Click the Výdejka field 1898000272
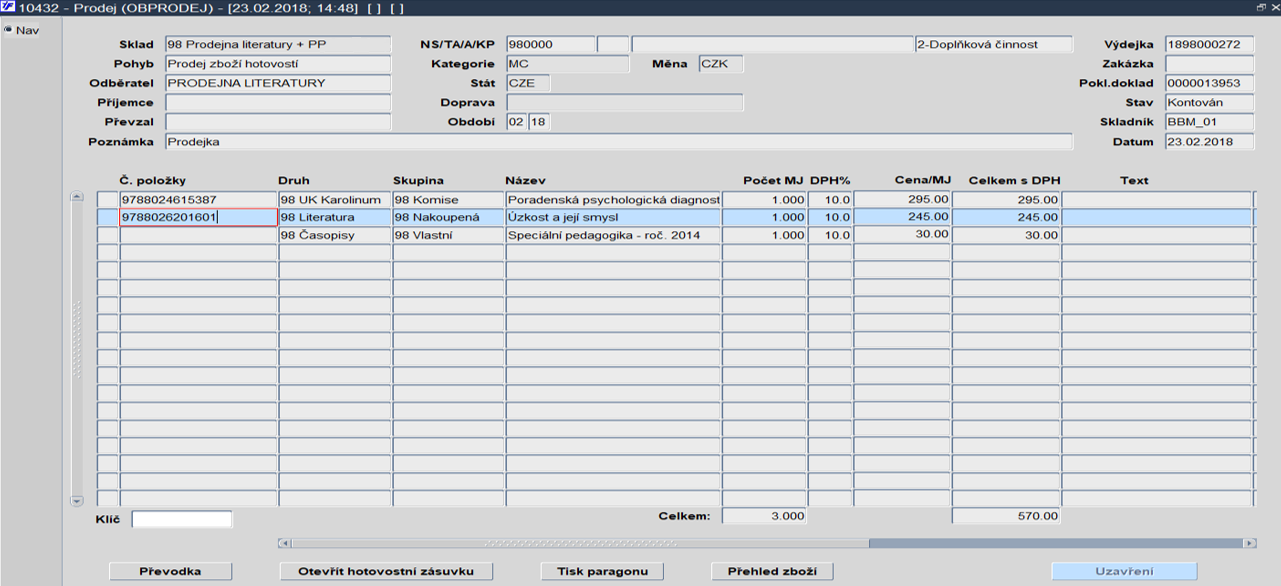Viewport: 1281px width, 586px height. click(1209, 45)
